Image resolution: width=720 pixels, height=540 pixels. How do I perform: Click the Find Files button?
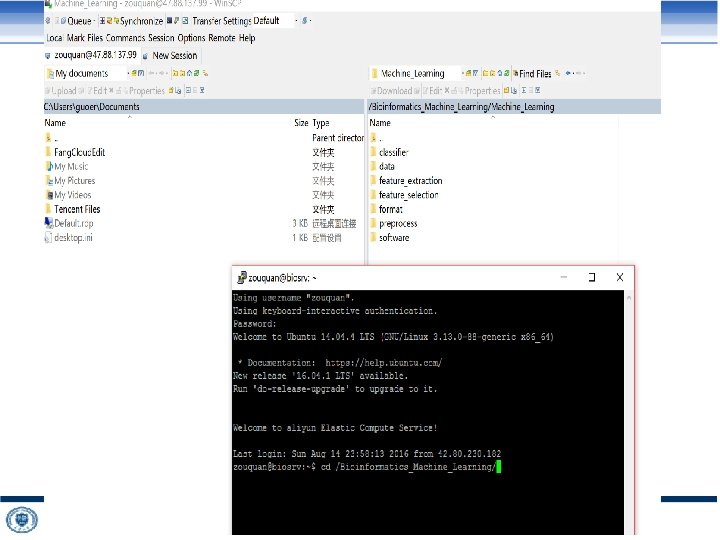(532, 73)
